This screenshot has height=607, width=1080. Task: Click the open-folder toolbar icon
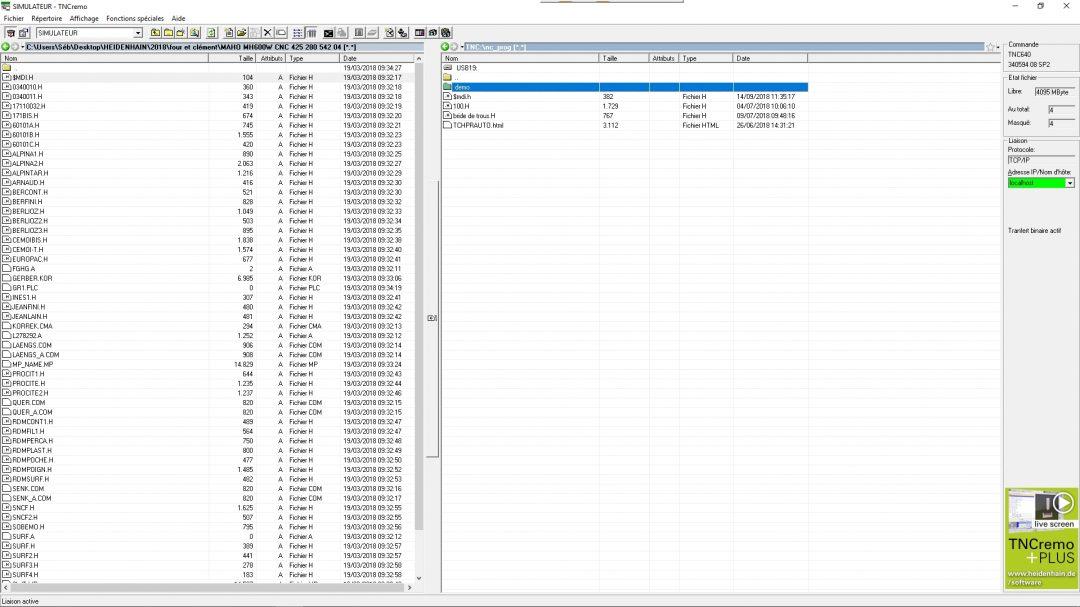tap(242, 33)
